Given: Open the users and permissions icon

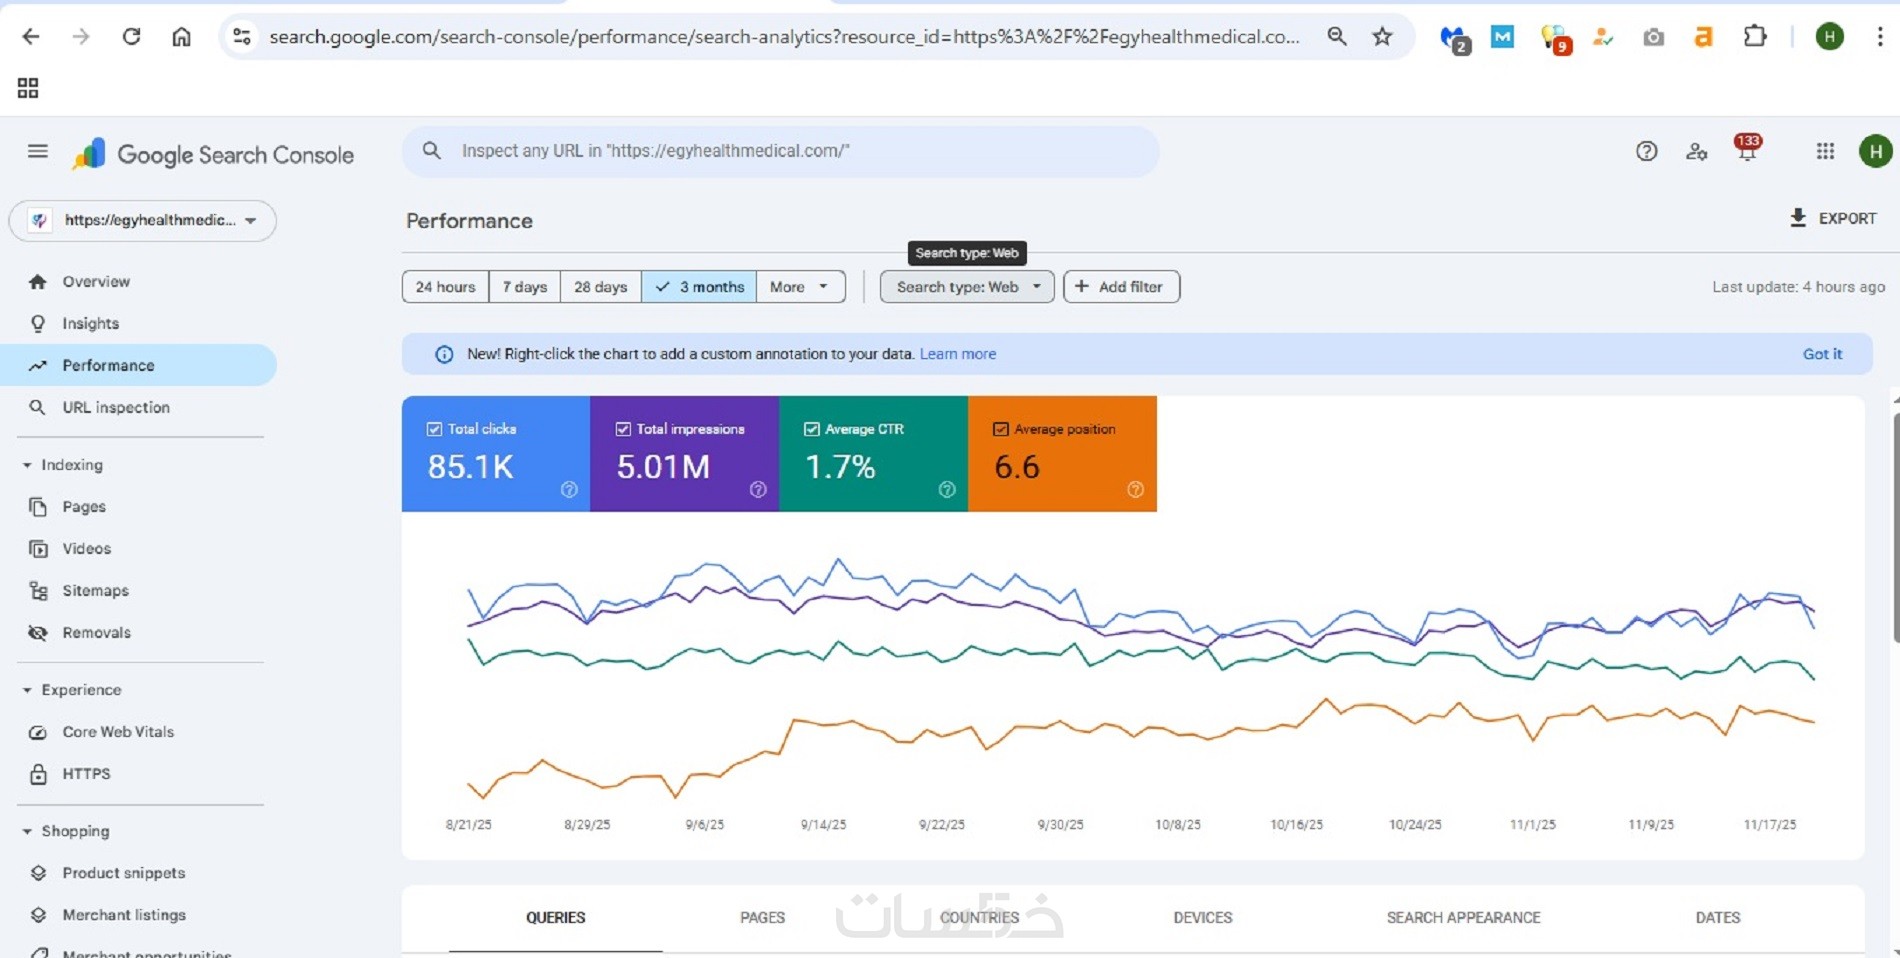Looking at the screenshot, I should click(1696, 151).
